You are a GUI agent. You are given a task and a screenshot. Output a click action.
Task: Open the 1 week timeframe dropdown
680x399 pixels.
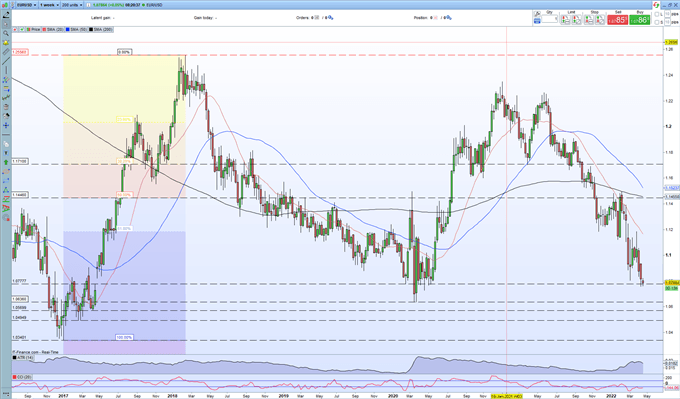click(x=49, y=5)
